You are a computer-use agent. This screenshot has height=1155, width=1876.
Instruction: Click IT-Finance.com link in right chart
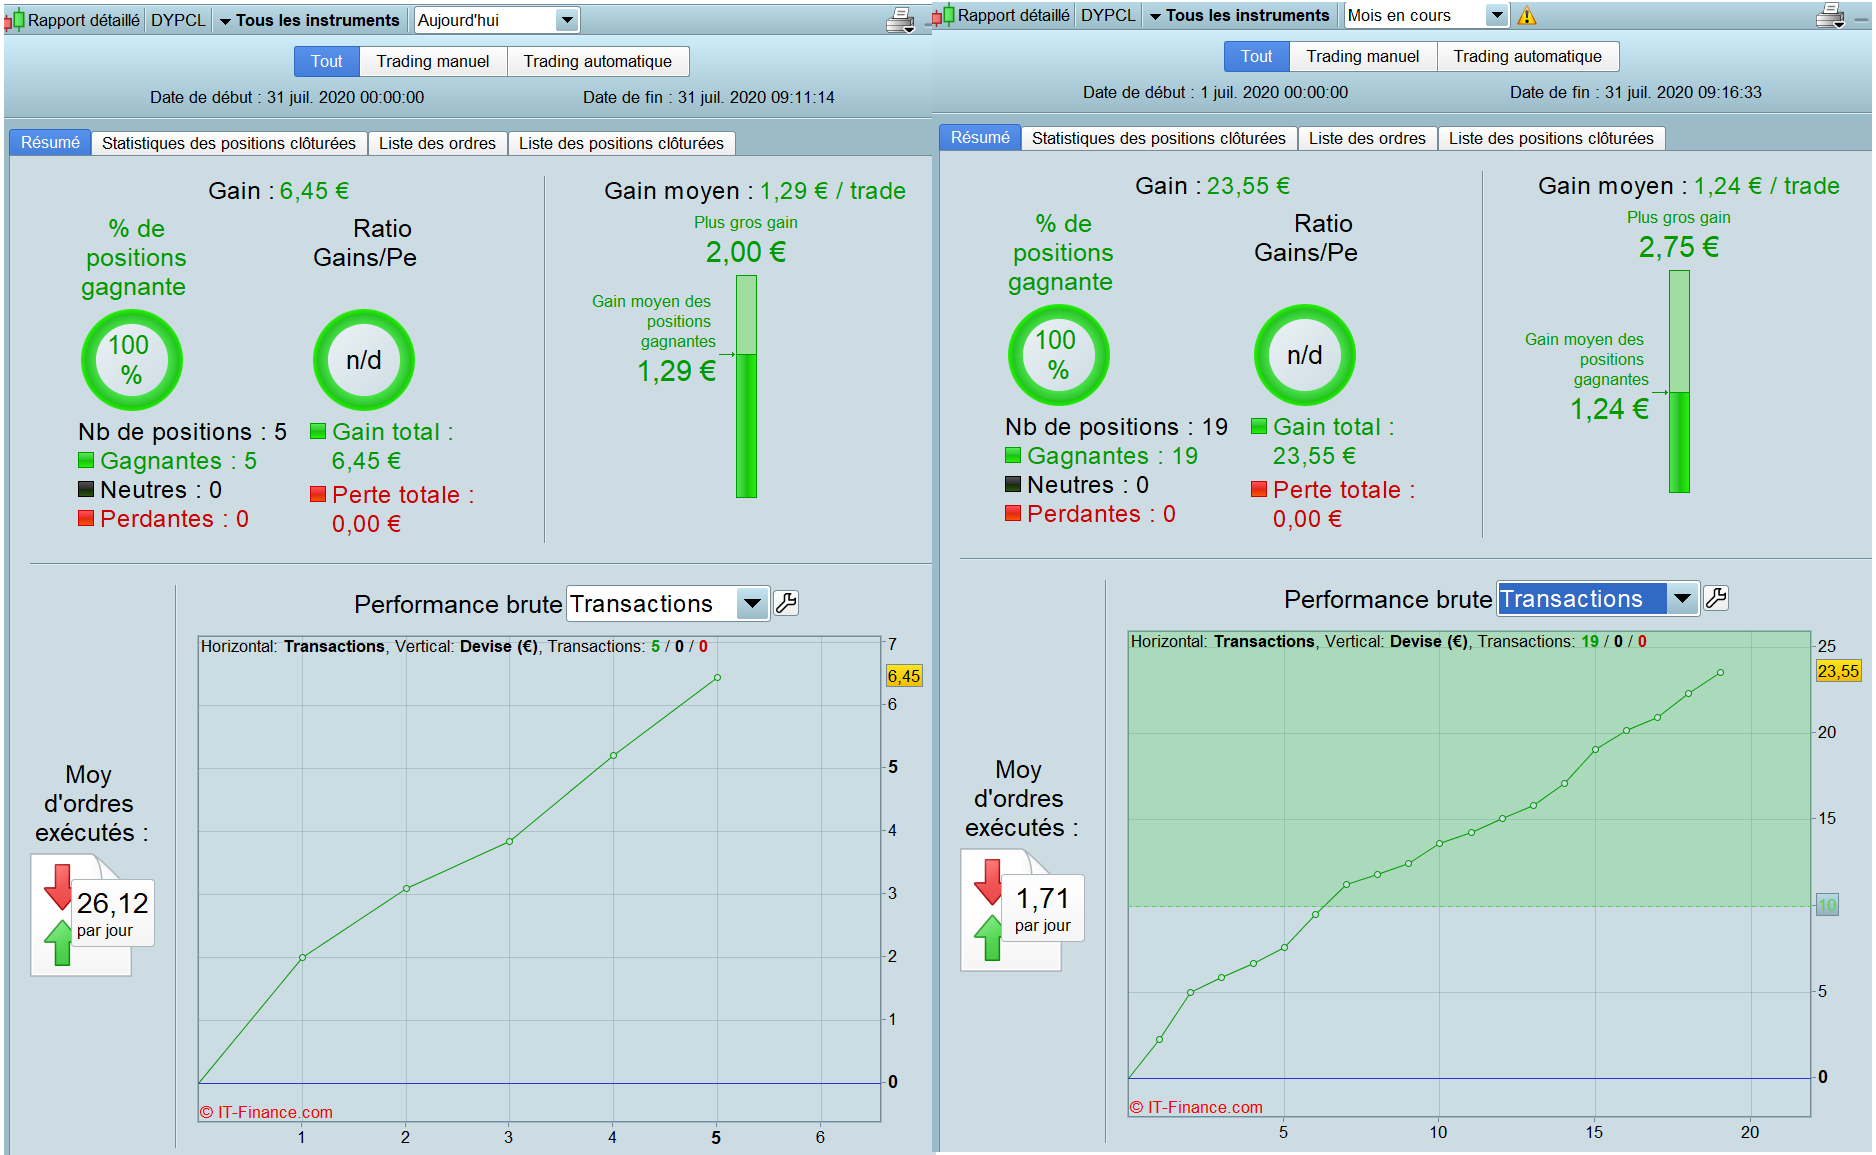tap(1196, 1107)
